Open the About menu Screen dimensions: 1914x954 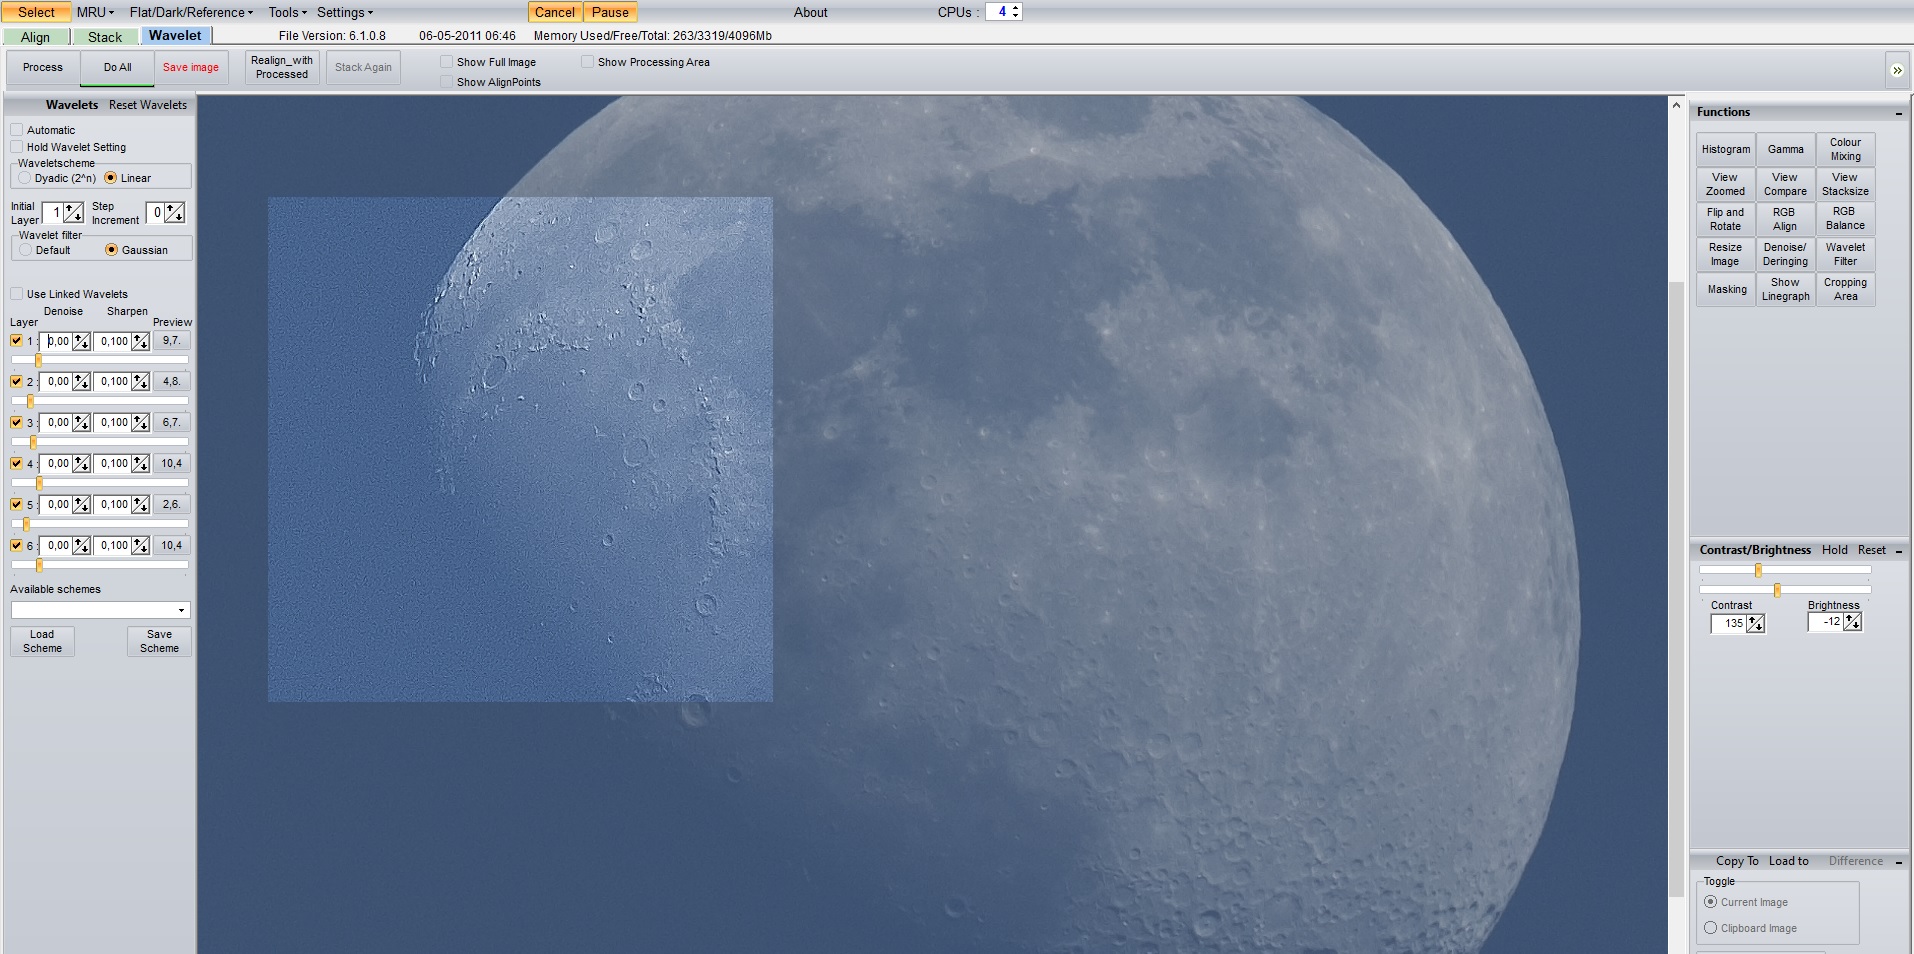point(811,12)
